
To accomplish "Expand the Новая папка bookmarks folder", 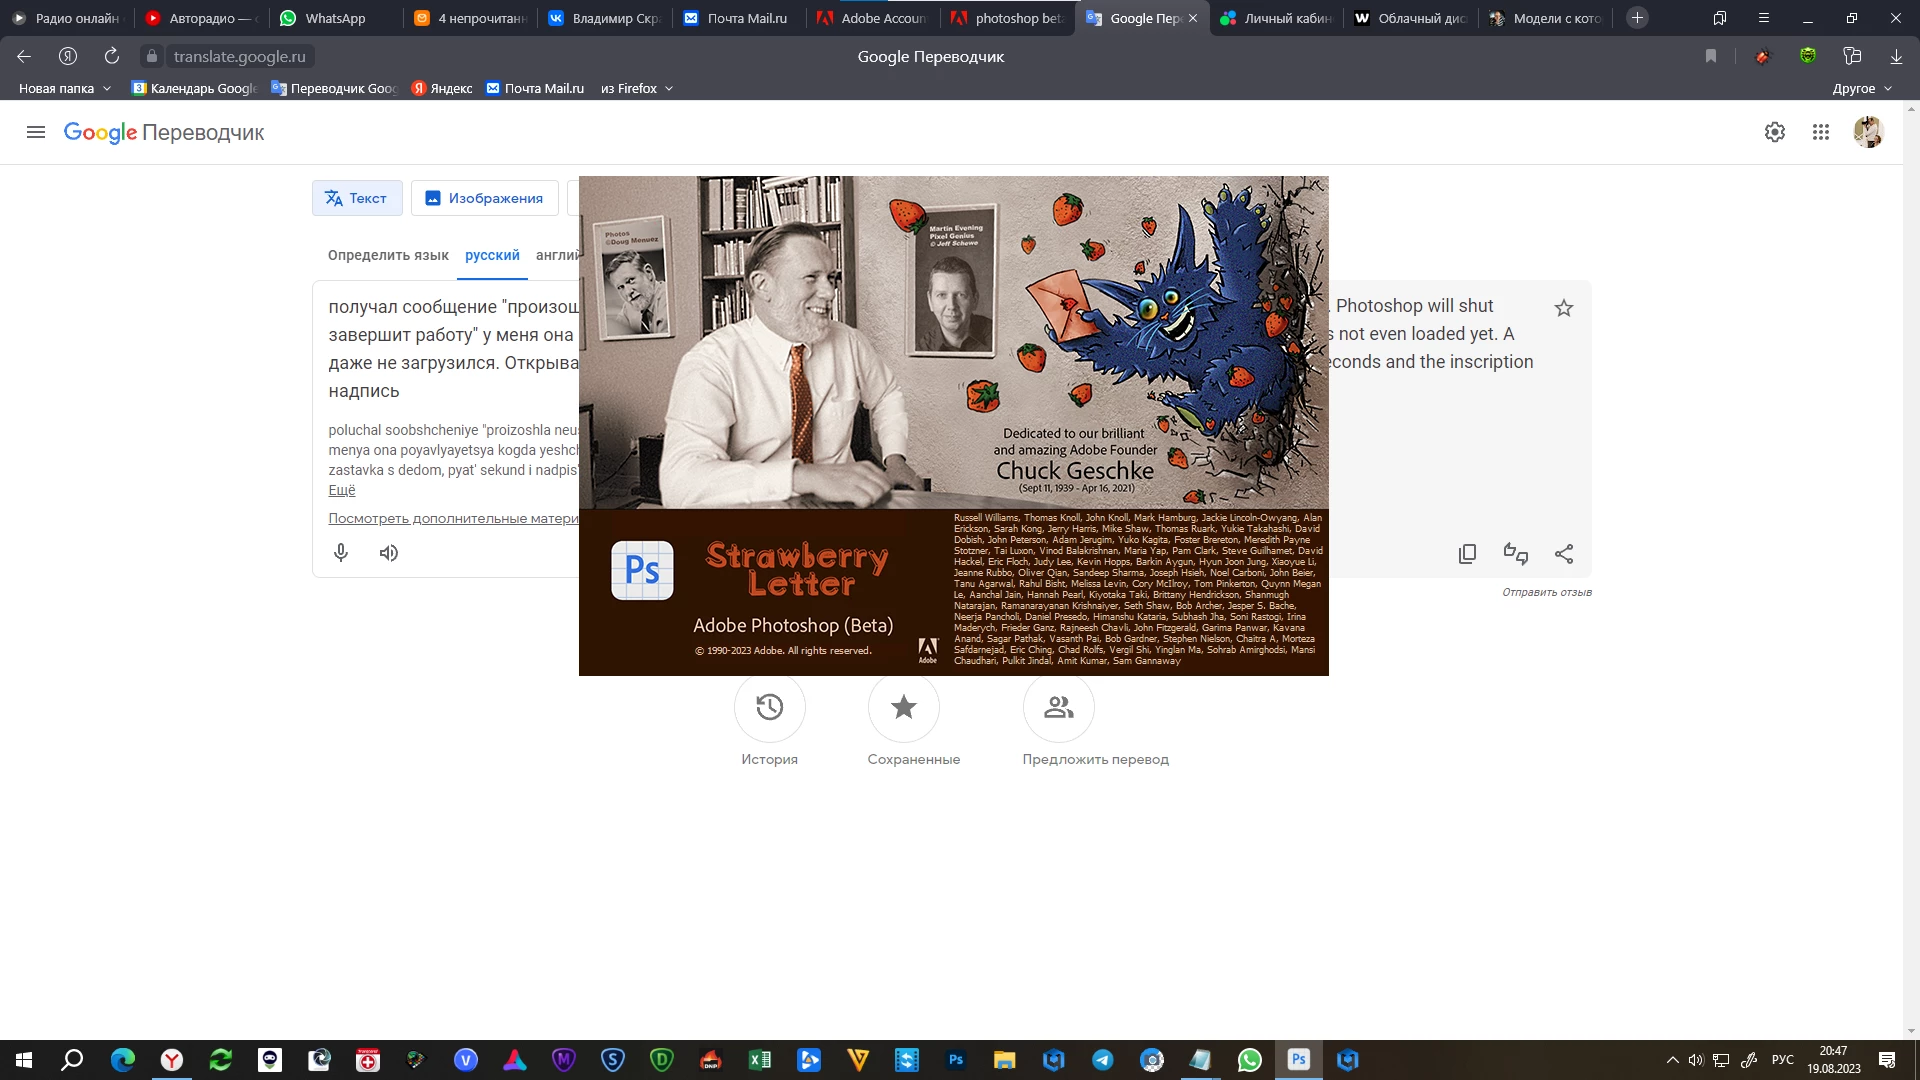I will click(65, 88).
